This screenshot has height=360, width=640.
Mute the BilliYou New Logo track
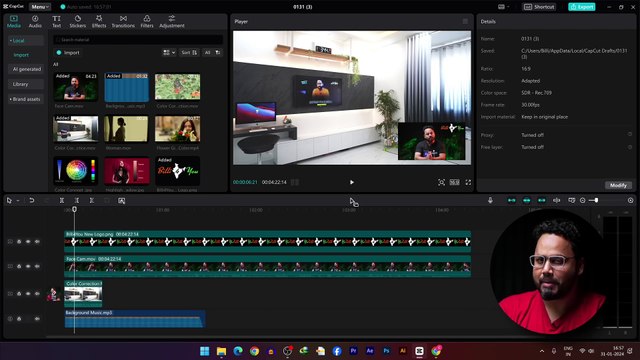pos(37,242)
